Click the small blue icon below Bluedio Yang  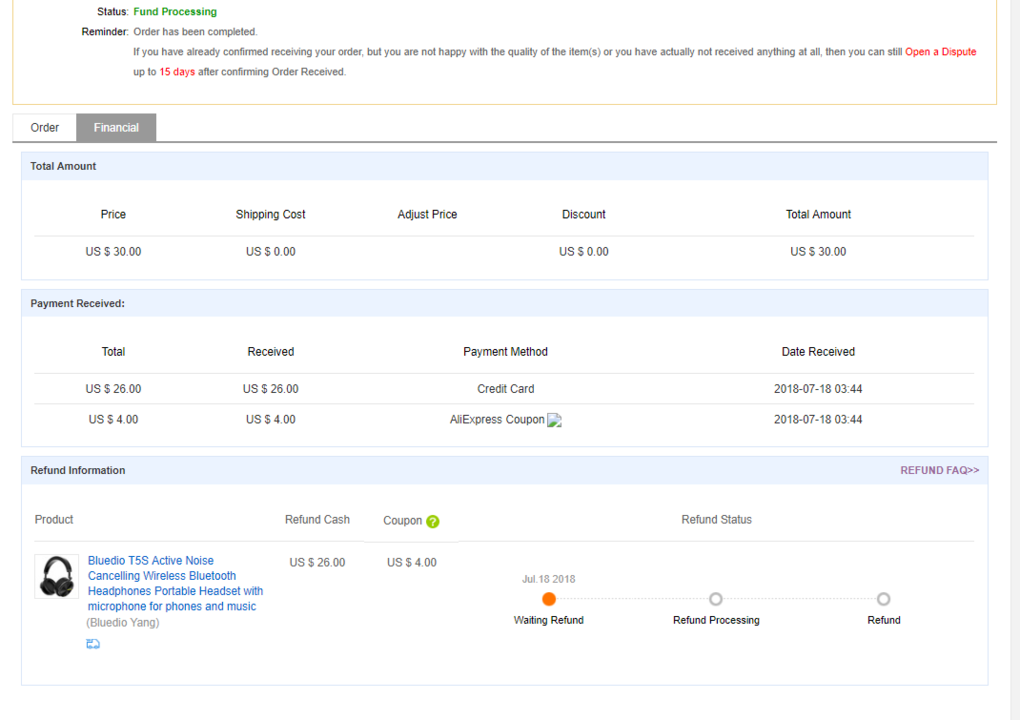coord(93,644)
